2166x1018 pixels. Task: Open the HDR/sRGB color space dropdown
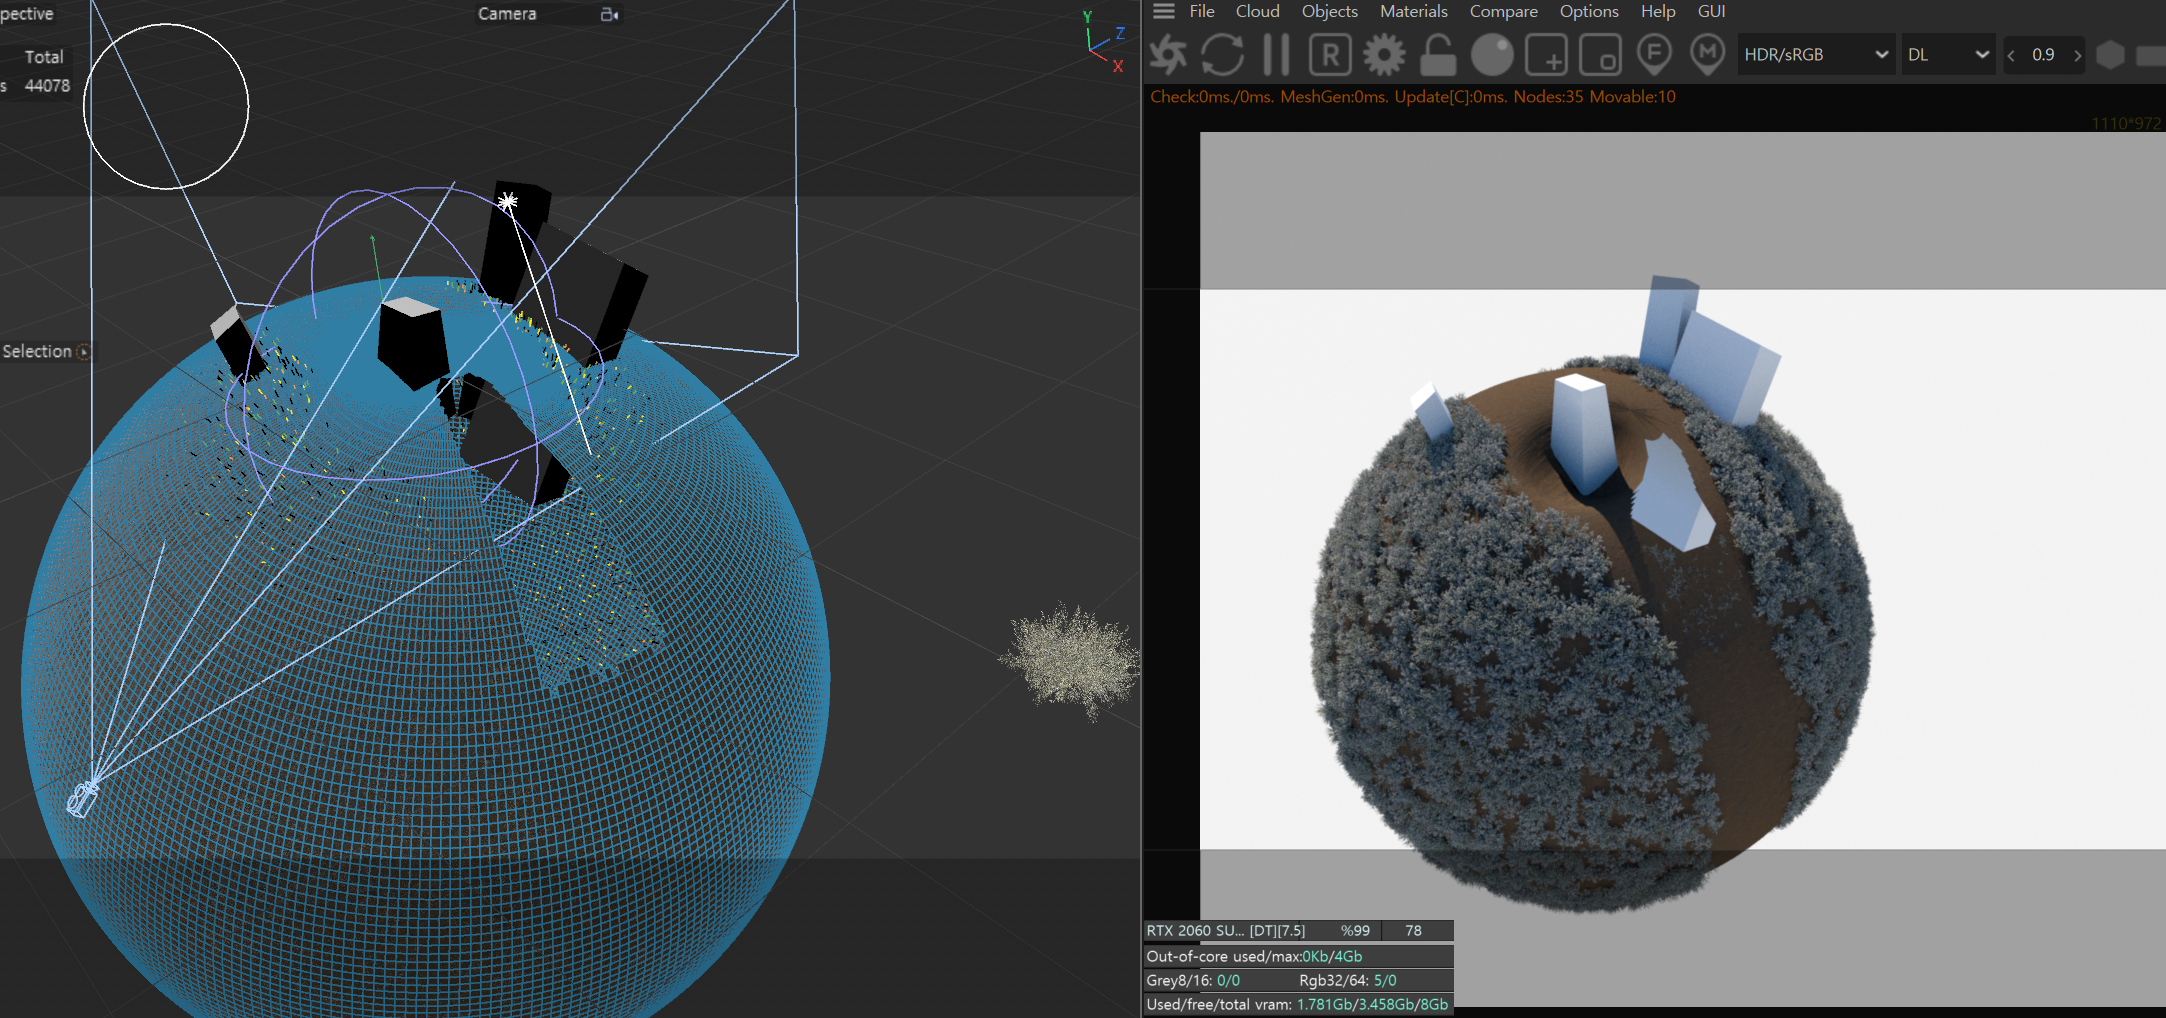(1815, 55)
